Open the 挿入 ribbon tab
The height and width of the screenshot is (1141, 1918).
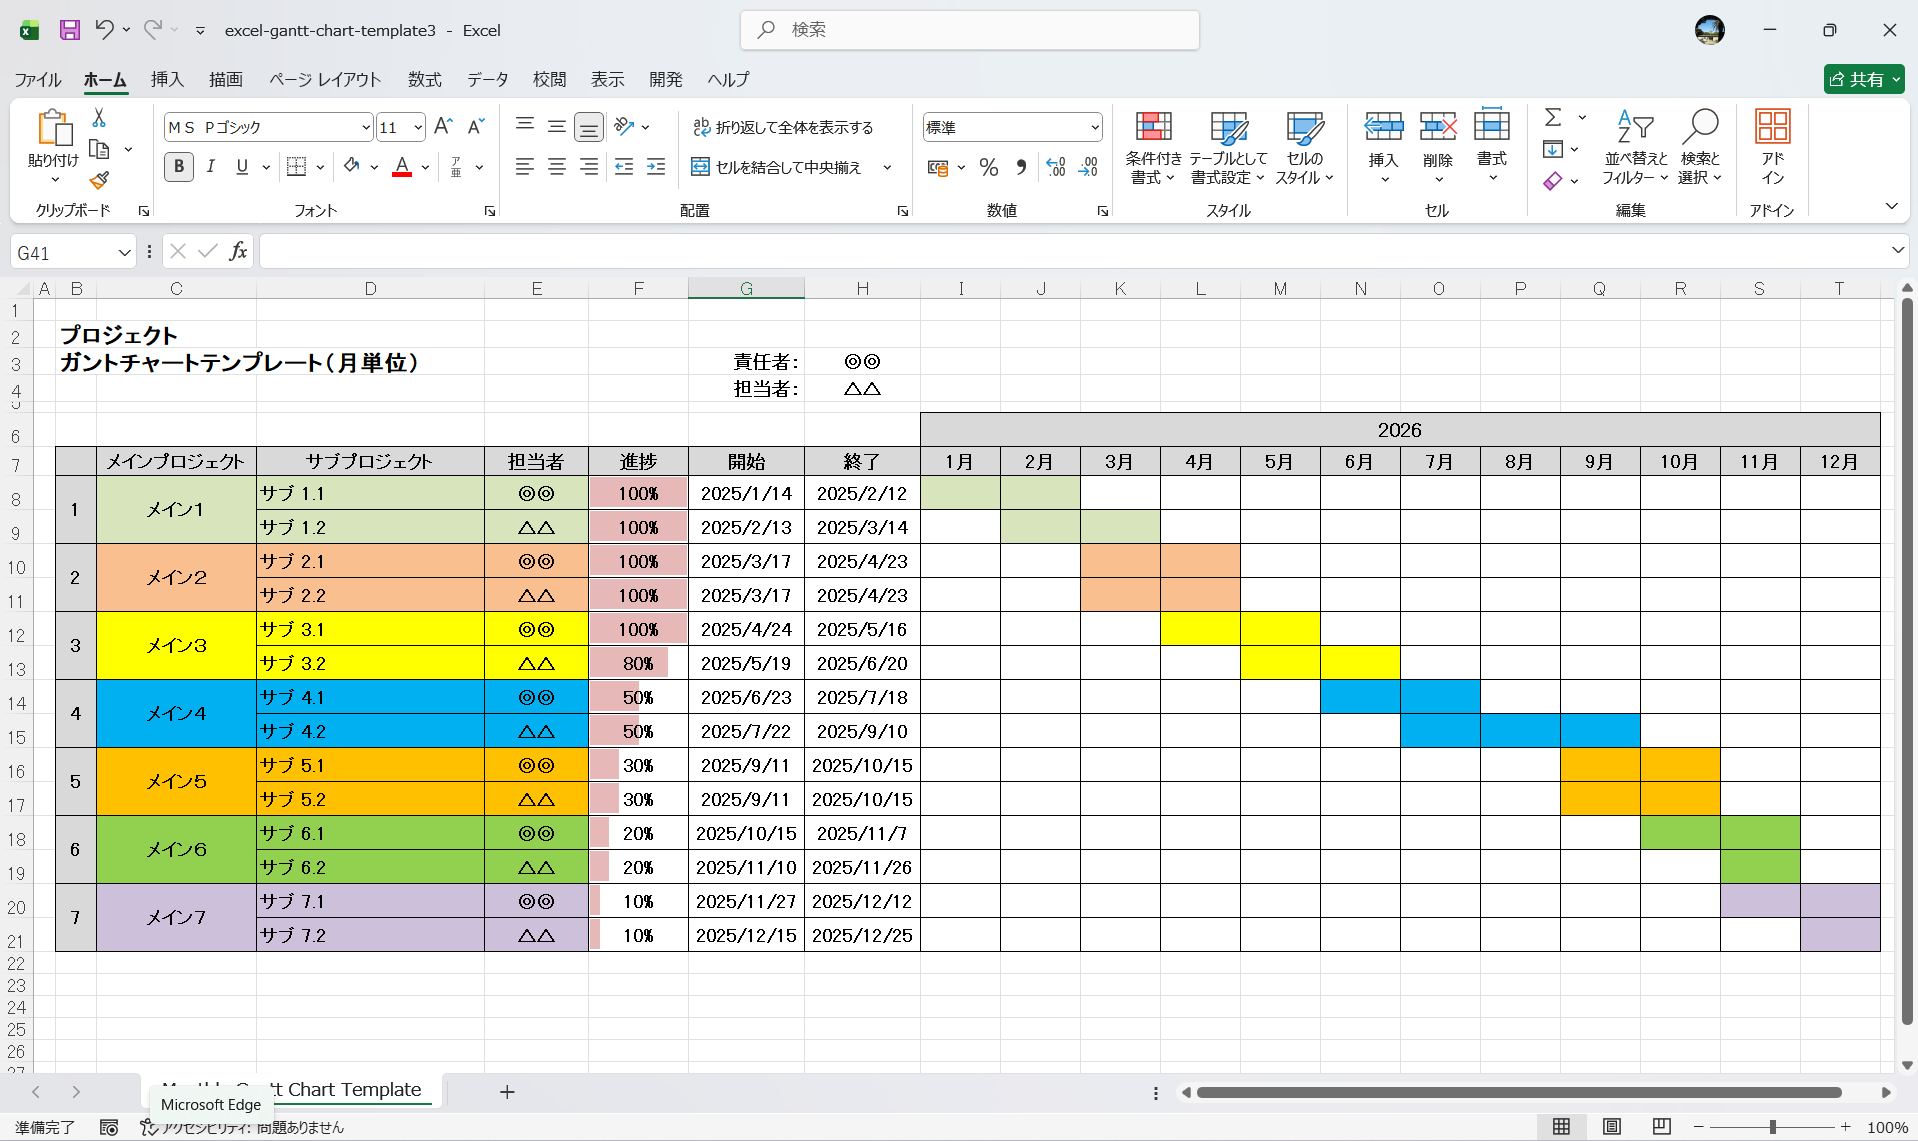coord(167,79)
